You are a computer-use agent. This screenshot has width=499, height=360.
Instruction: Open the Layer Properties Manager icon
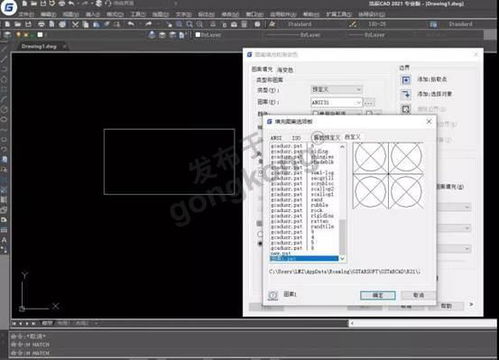(7, 35)
